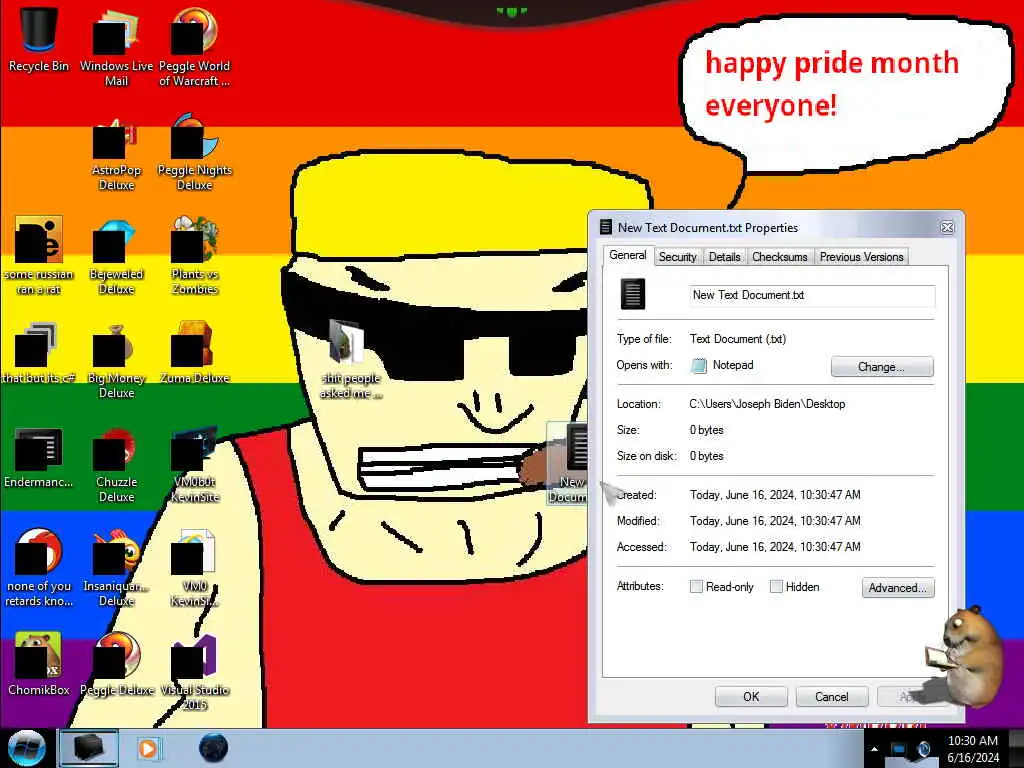Launch Big Money Deluxe shortcut
Viewport: 1024px width, 768px height.
[x=116, y=360]
